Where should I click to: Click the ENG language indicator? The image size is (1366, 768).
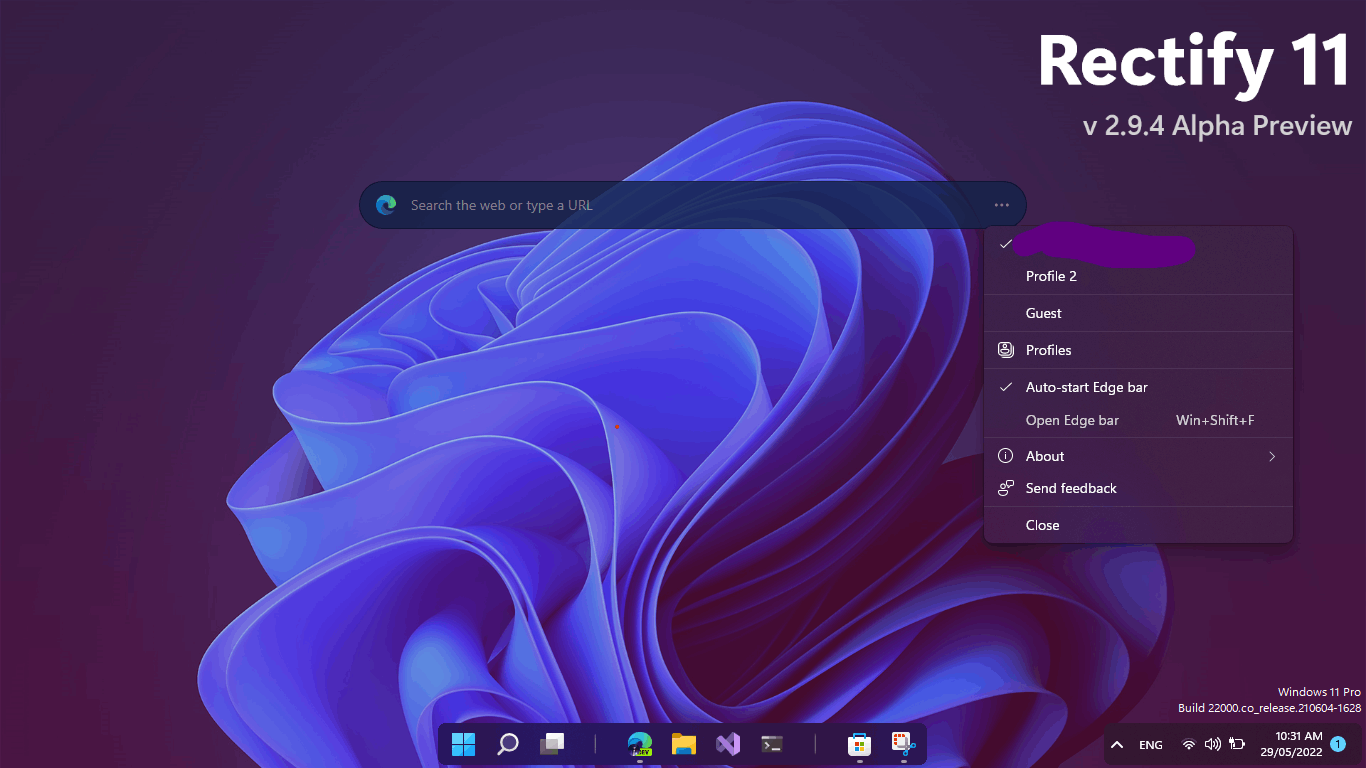coord(1151,745)
